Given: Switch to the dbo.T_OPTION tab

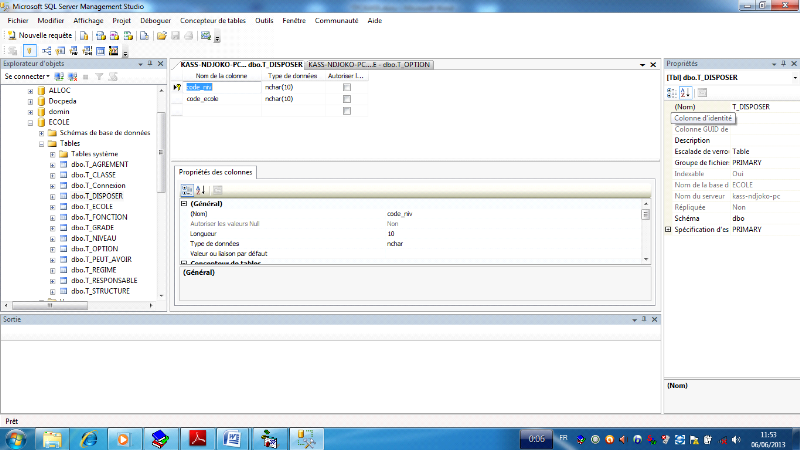Looking at the screenshot, I should [x=369, y=65].
